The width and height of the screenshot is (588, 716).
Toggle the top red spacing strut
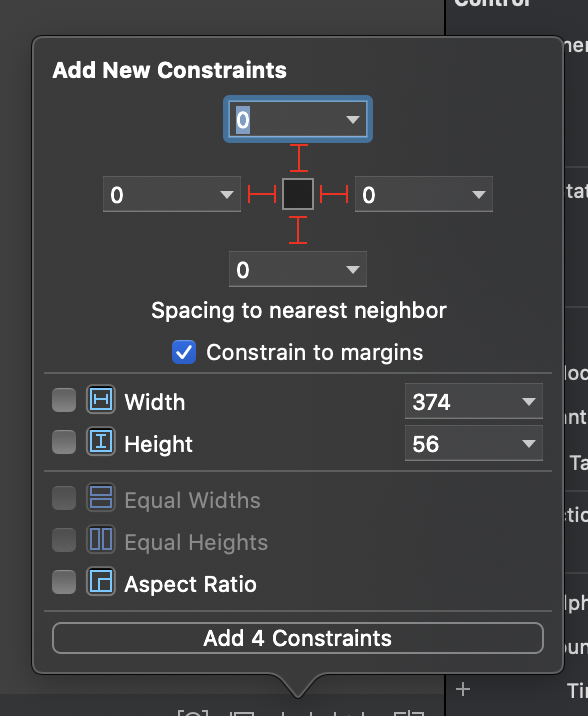coord(299,158)
